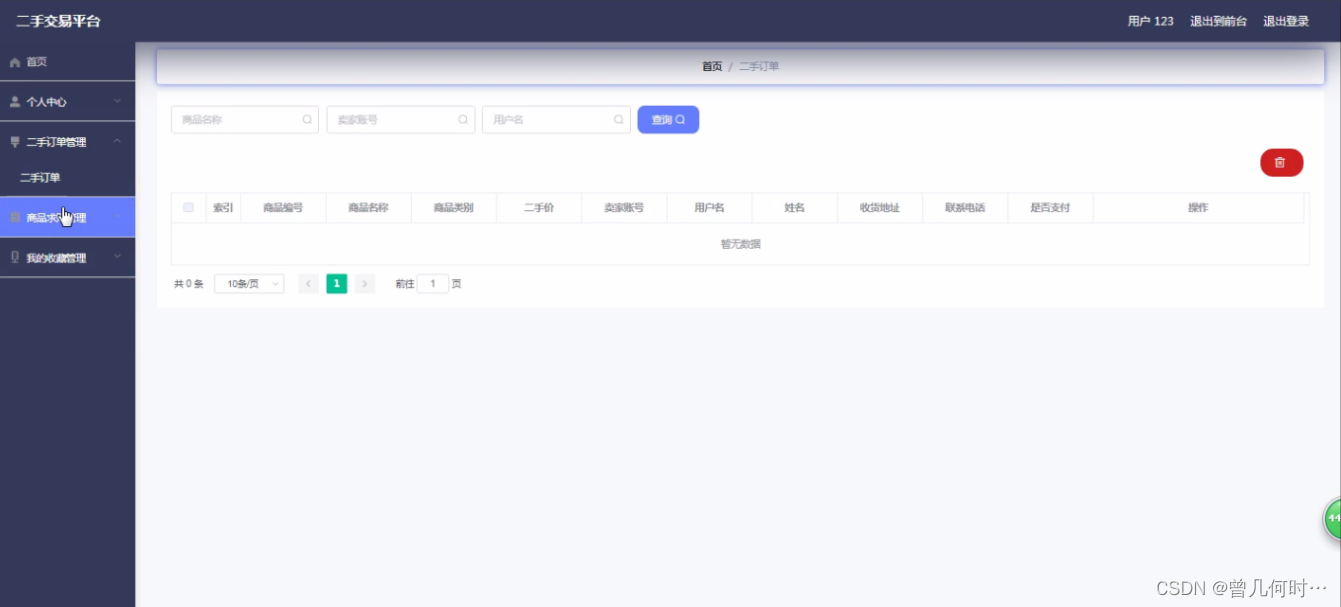Click the 前往 page number input
Screen dimensions: 1341x607
(x=433, y=284)
